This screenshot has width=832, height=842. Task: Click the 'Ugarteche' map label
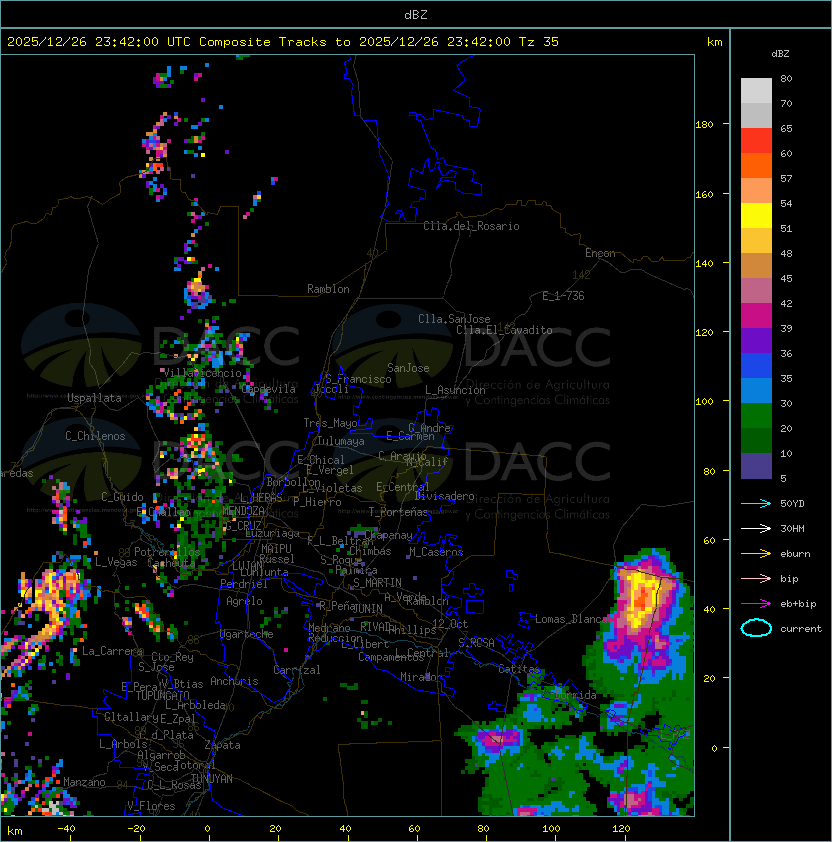(247, 634)
